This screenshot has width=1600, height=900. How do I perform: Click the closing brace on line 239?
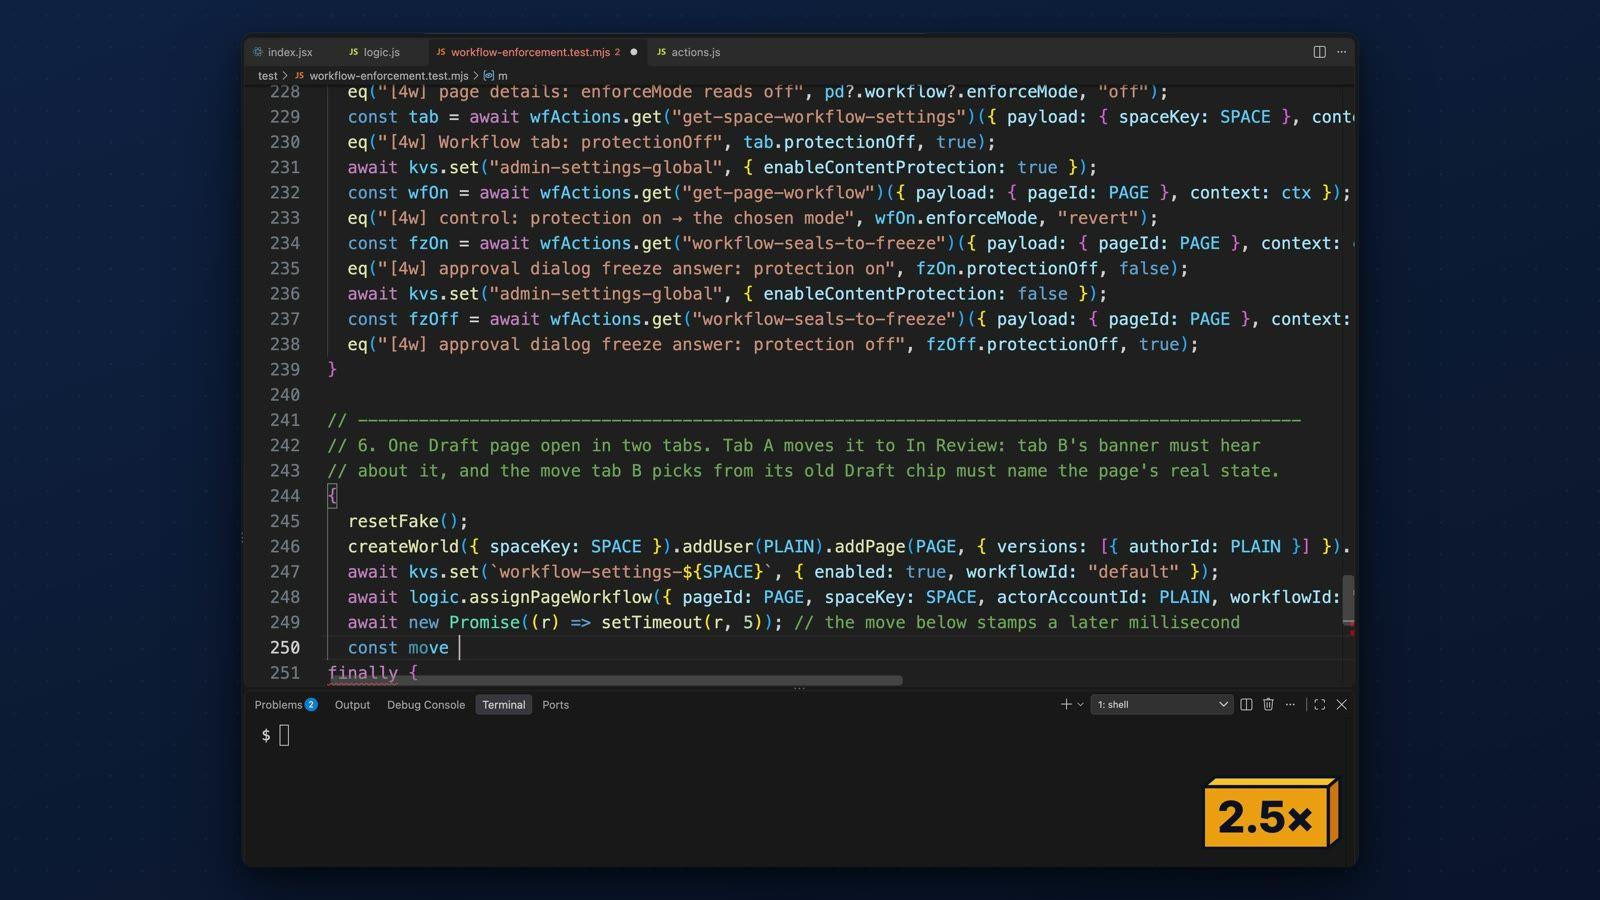click(333, 370)
